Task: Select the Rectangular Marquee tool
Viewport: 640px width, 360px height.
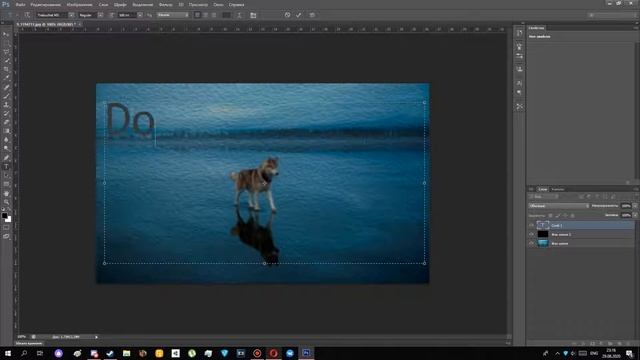Action: click(6, 43)
